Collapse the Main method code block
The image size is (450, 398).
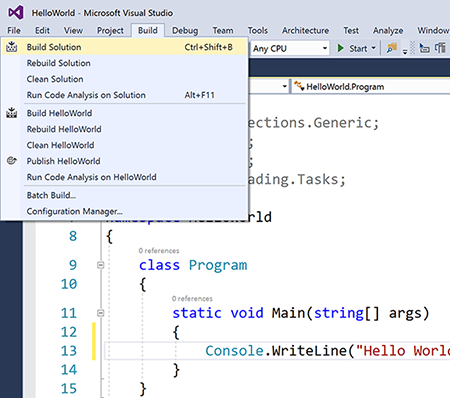point(100,313)
